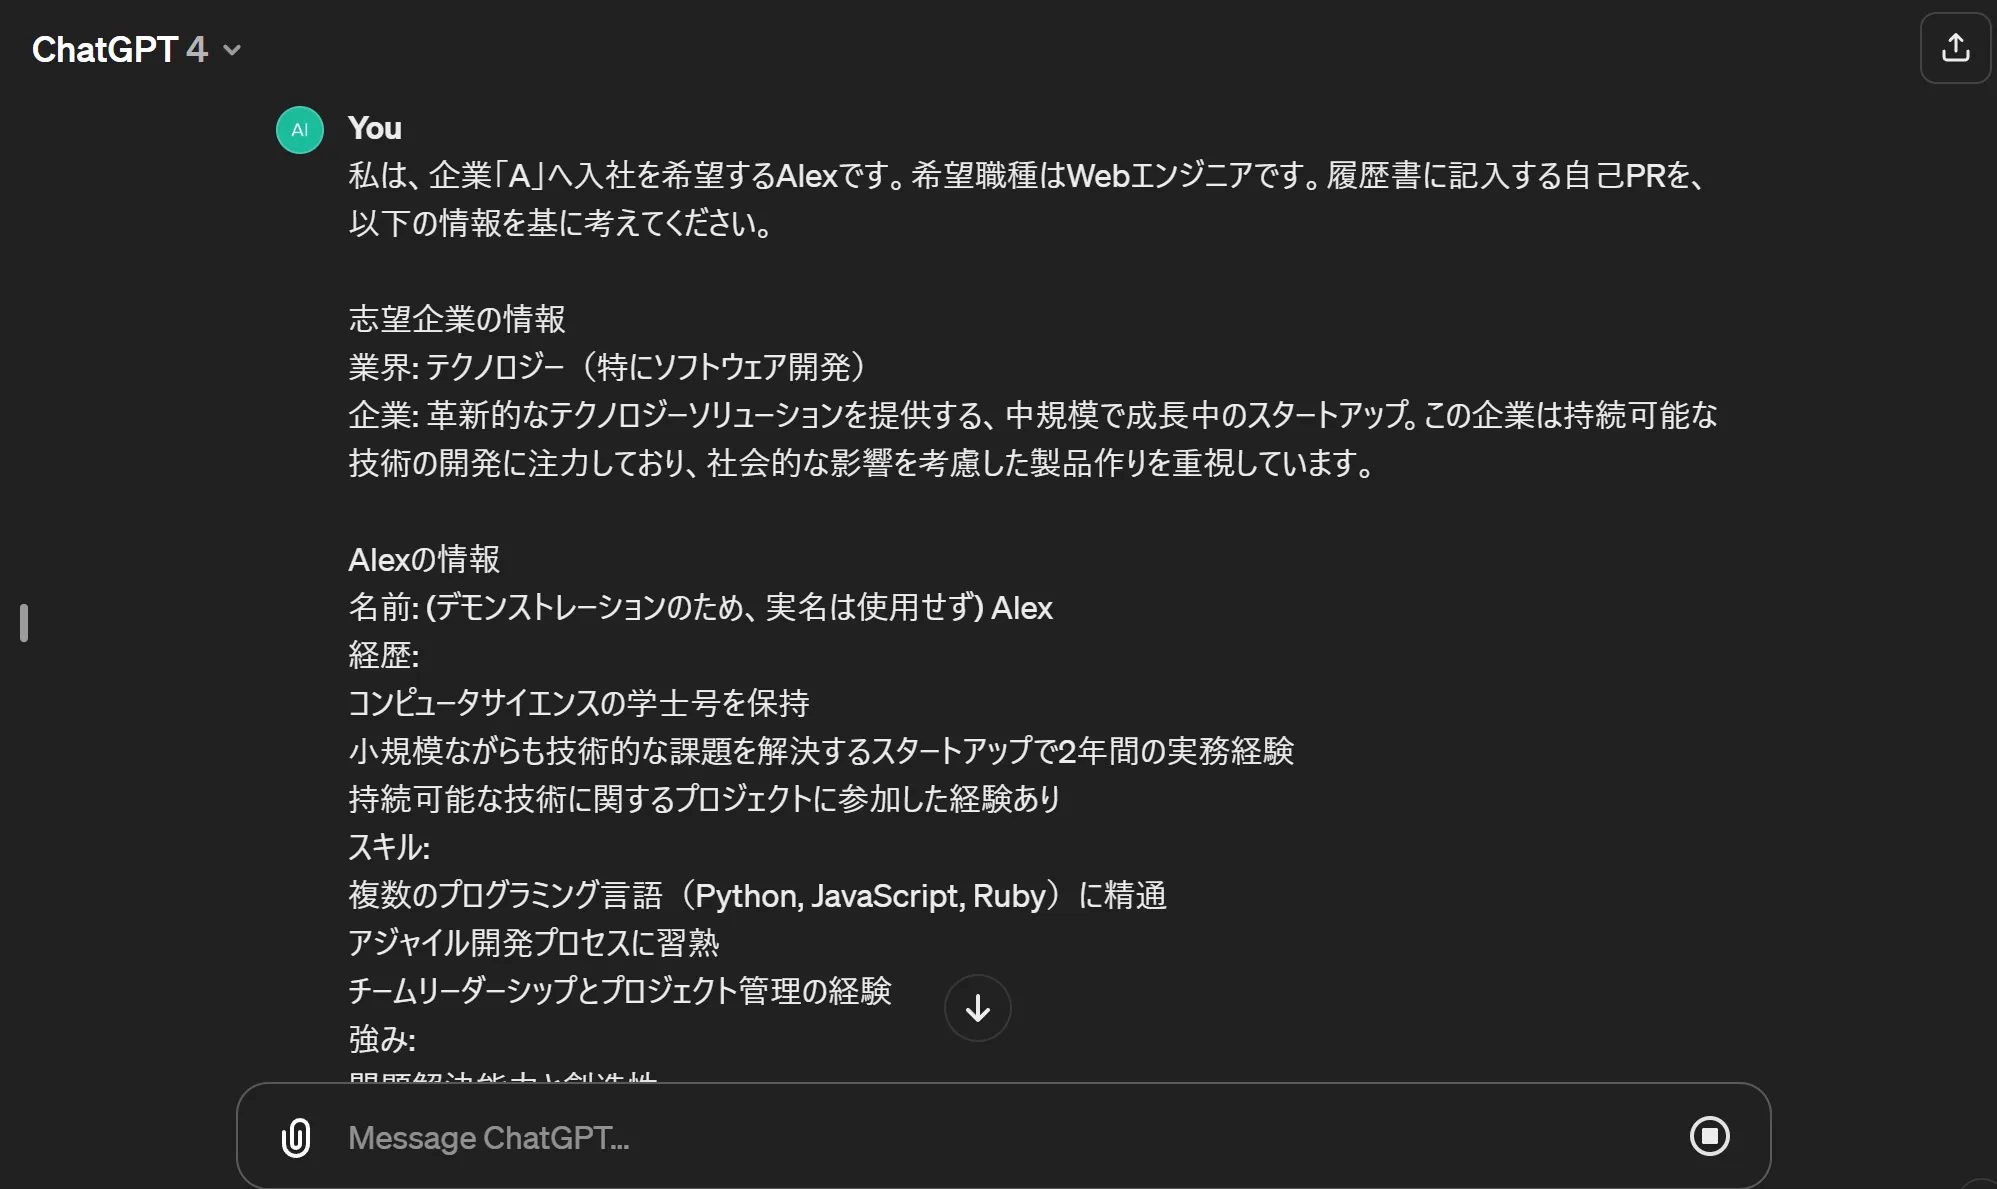Click the "経歴:" label
The height and width of the screenshot is (1189, 1997).
click(384, 655)
